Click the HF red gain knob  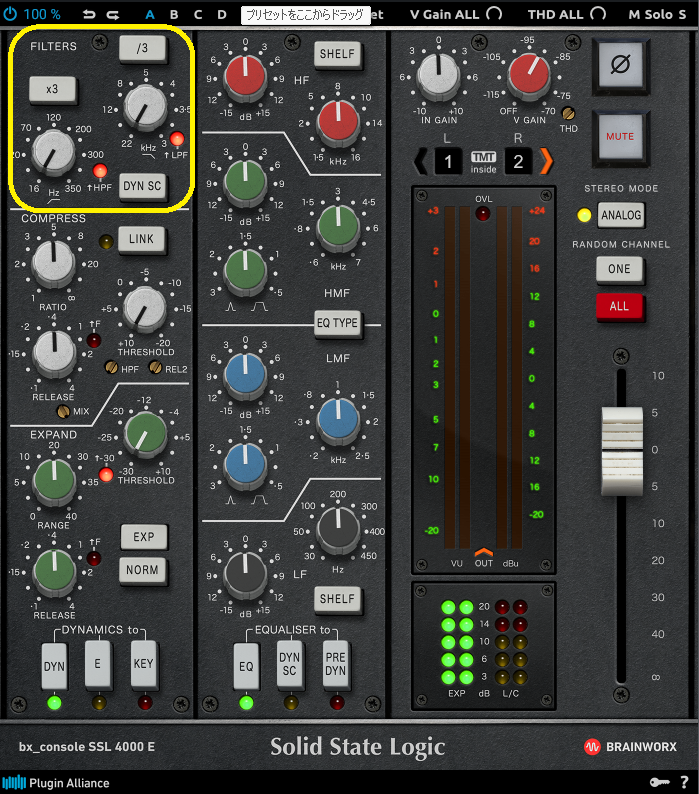click(245, 76)
